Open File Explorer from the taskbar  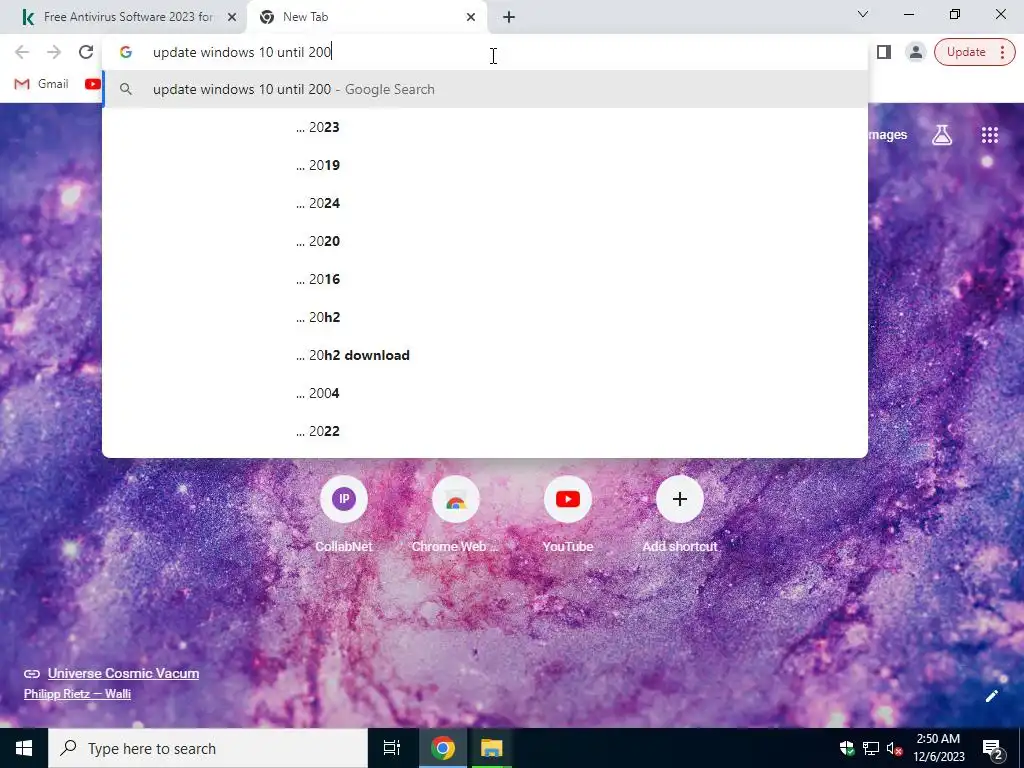click(491, 748)
